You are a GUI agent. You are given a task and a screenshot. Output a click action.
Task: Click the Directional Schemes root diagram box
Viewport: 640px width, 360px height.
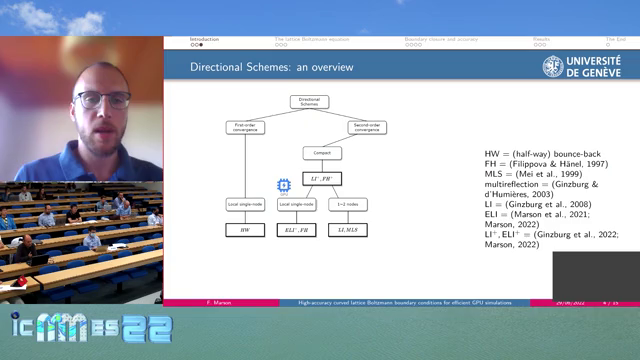(309, 102)
